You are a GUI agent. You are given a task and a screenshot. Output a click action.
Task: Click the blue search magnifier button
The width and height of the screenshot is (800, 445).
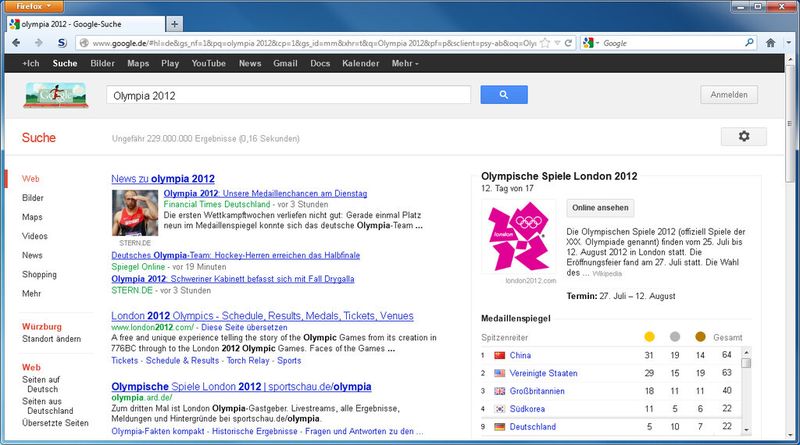tap(504, 94)
